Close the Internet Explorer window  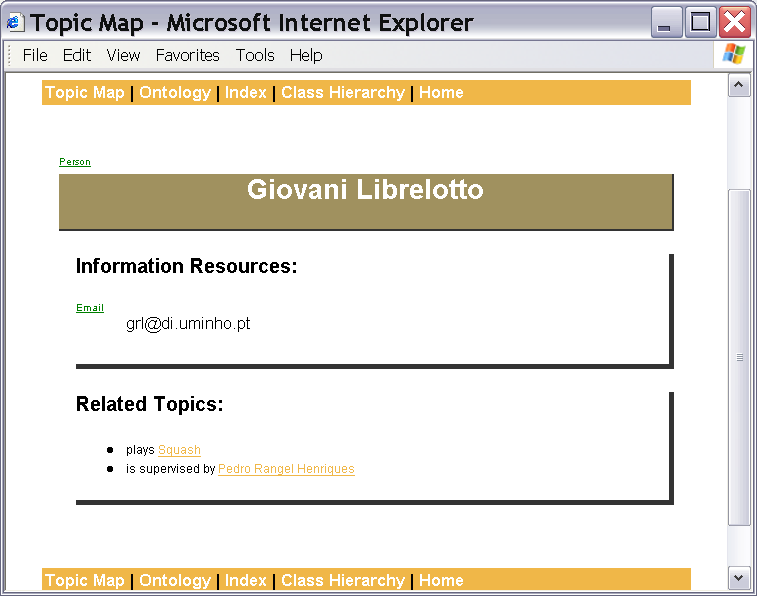pos(734,22)
